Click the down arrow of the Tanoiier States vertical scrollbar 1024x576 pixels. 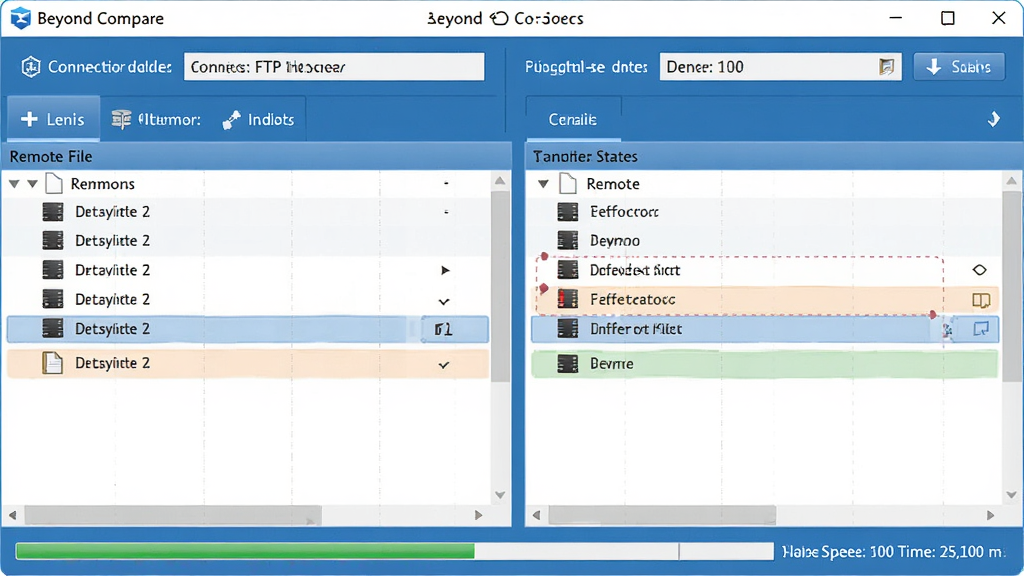pyautogui.click(x=1012, y=495)
